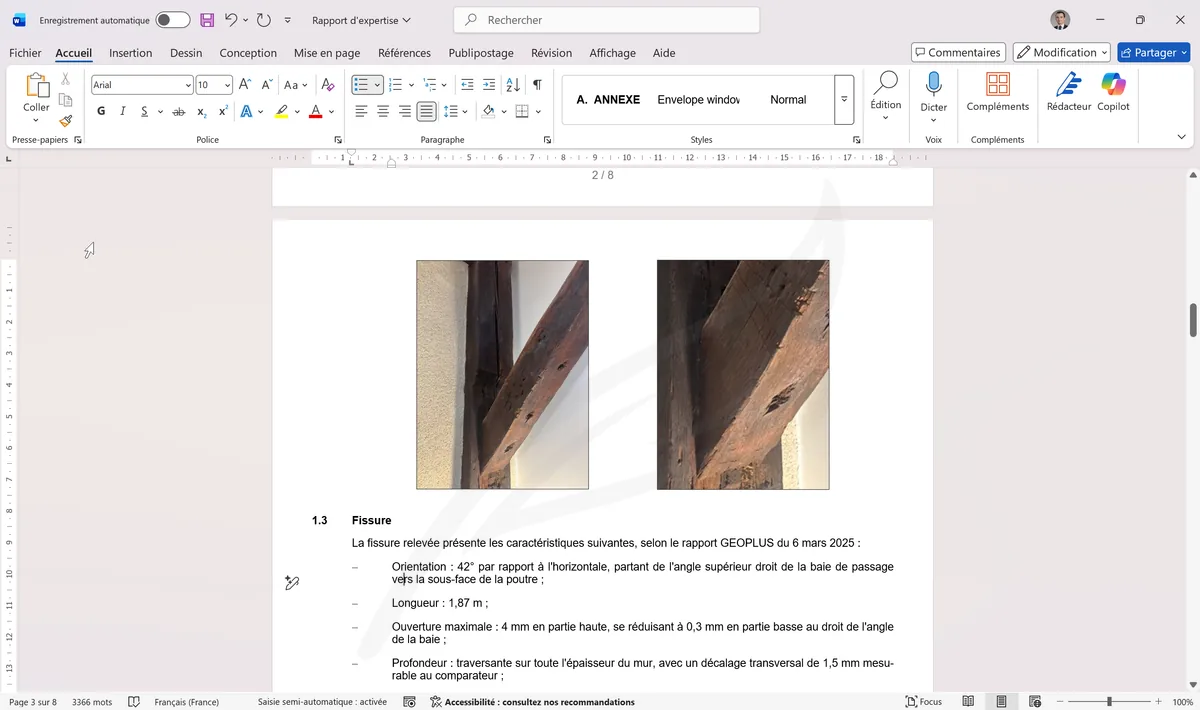
Task: Start voice dictation with Dicter
Action: tap(933, 94)
